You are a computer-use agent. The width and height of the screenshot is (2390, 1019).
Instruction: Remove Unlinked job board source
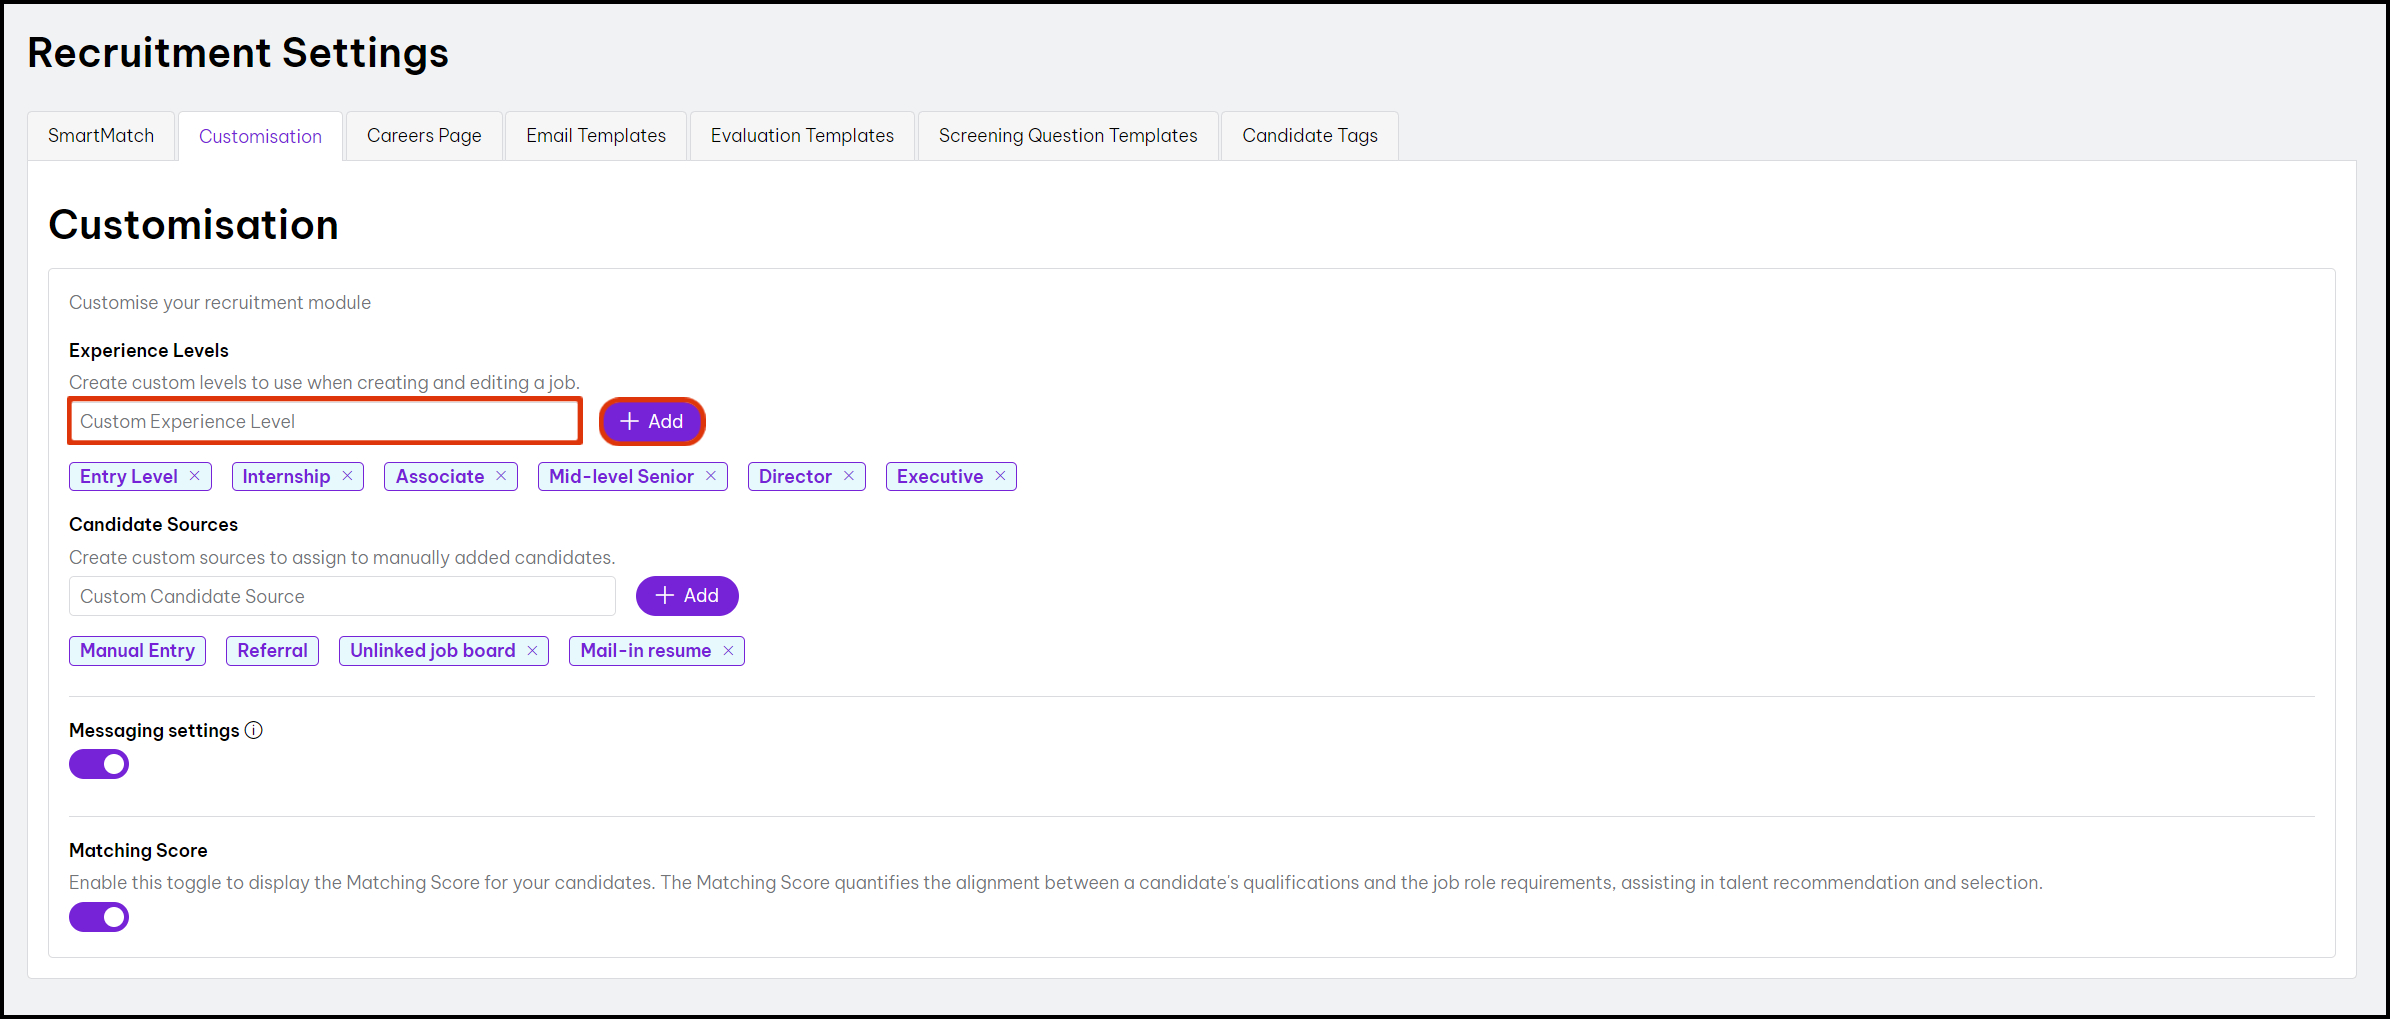(x=532, y=651)
